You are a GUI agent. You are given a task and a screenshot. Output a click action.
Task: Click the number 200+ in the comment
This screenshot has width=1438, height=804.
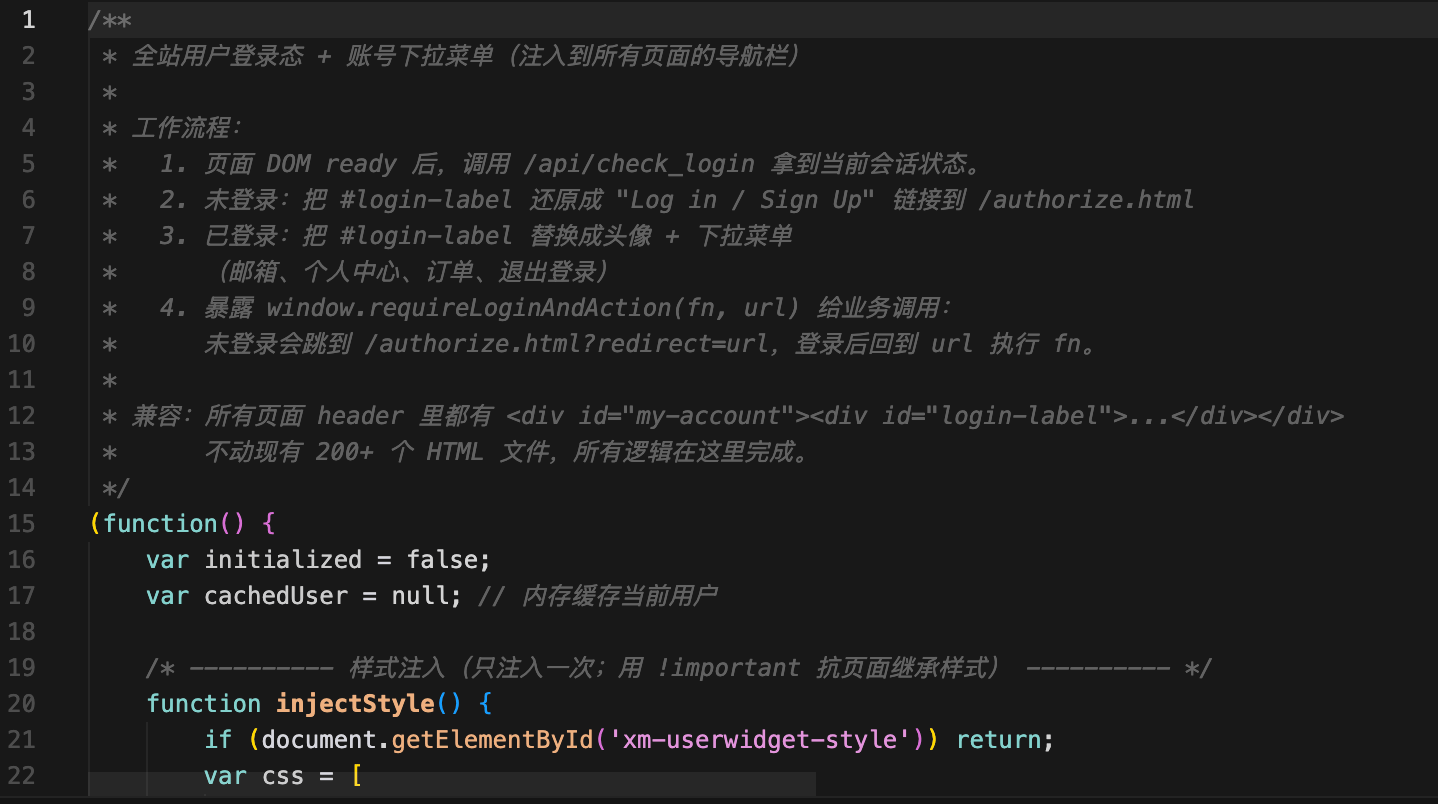(346, 452)
